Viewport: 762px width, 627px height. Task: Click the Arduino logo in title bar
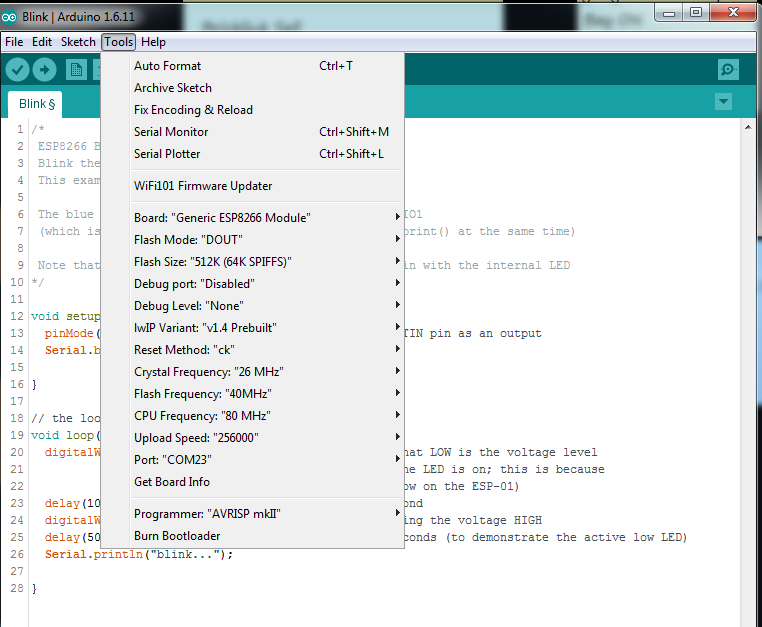coord(9,17)
